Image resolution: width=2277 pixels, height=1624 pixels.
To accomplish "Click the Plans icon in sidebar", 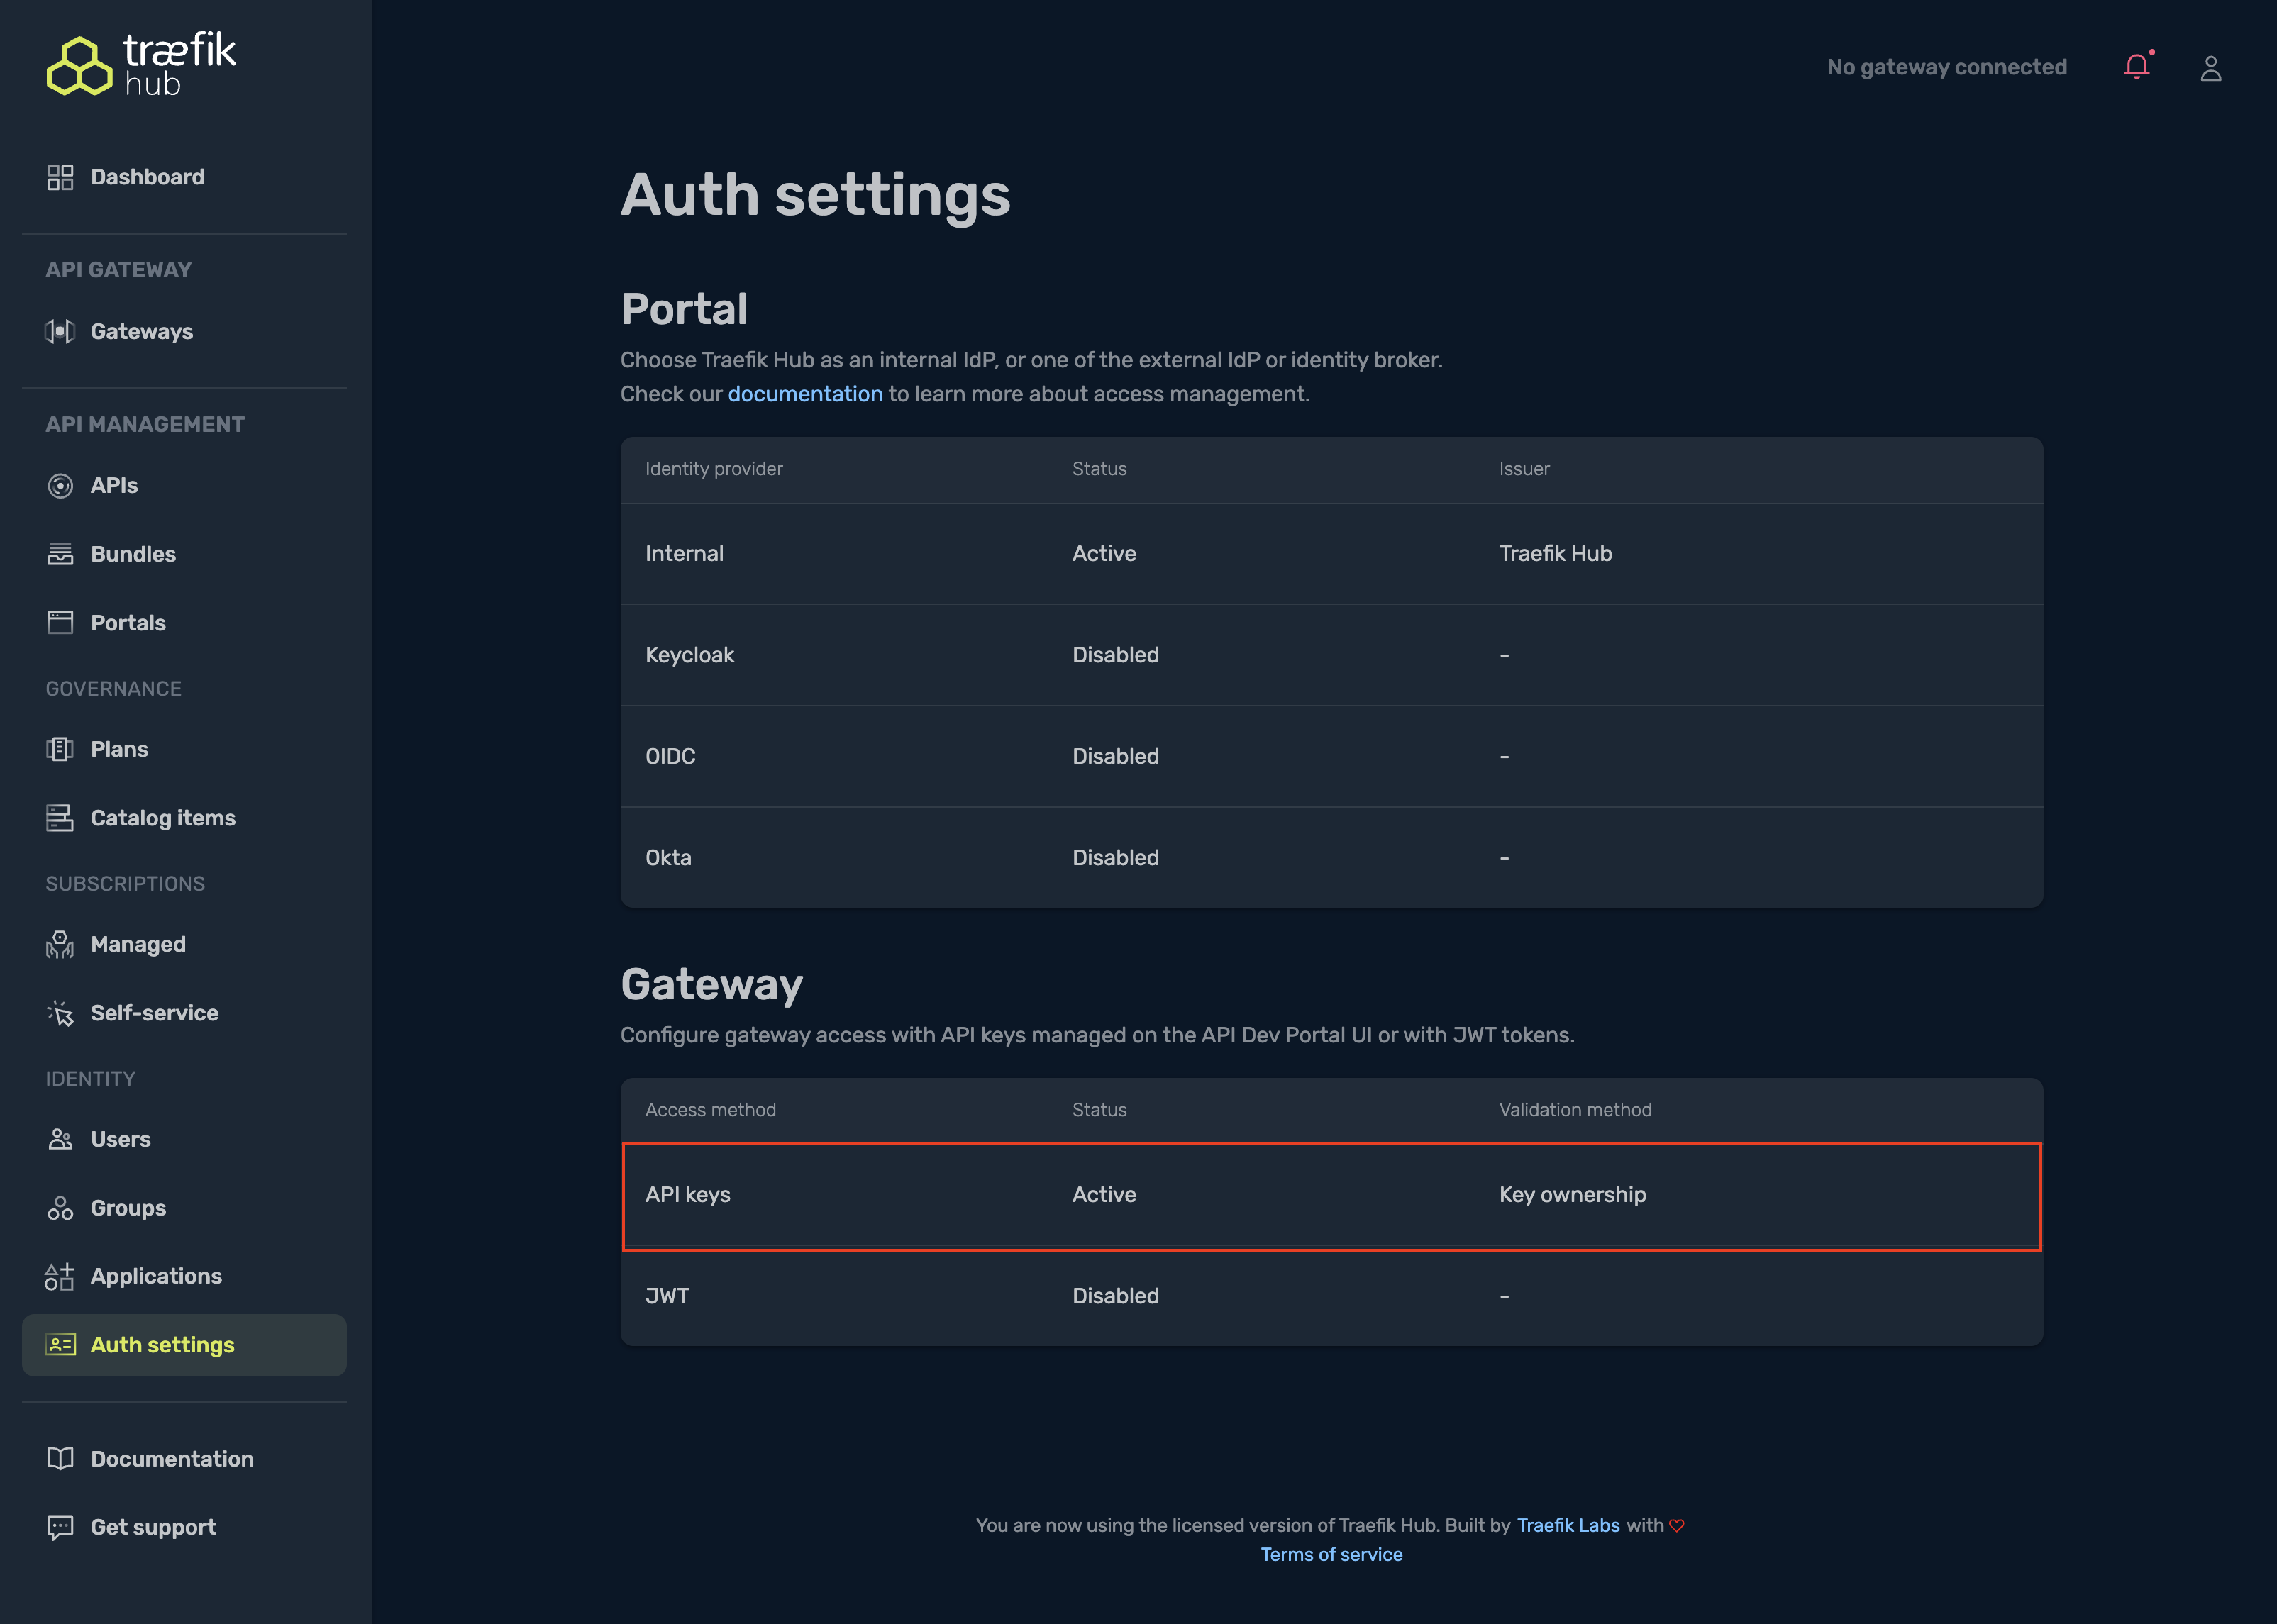I will [60, 749].
